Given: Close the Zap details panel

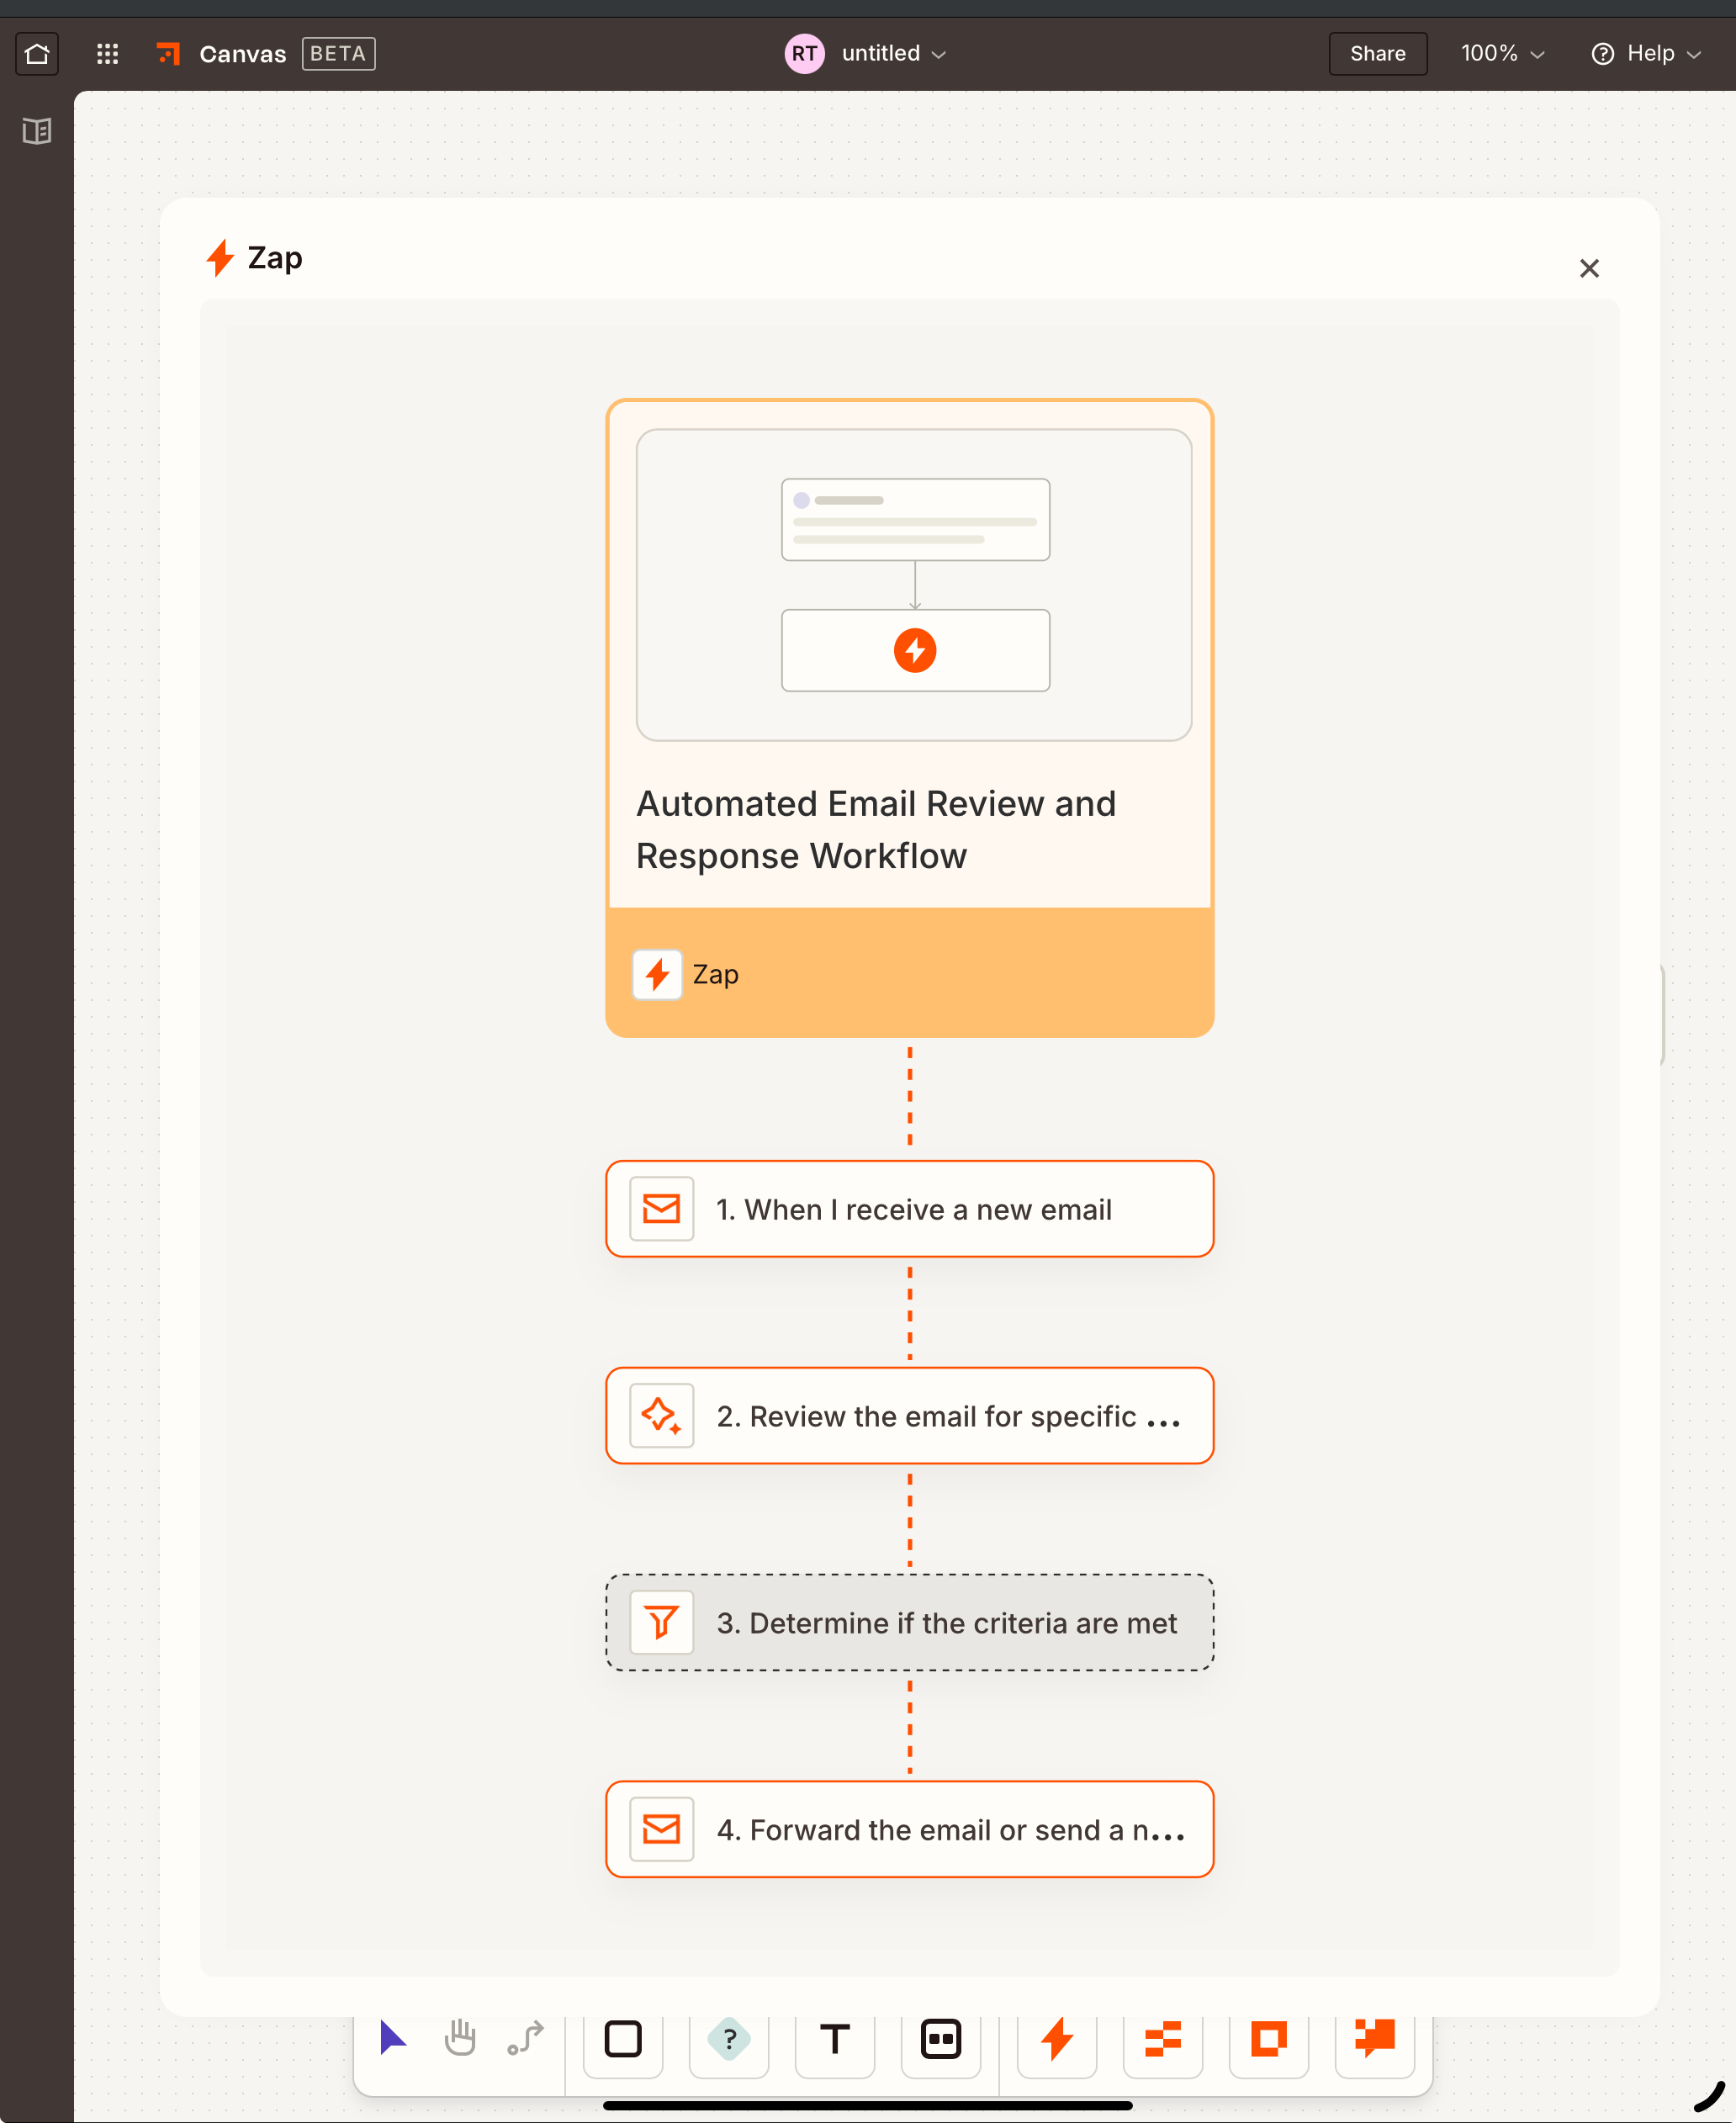Looking at the screenshot, I should click(1589, 268).
